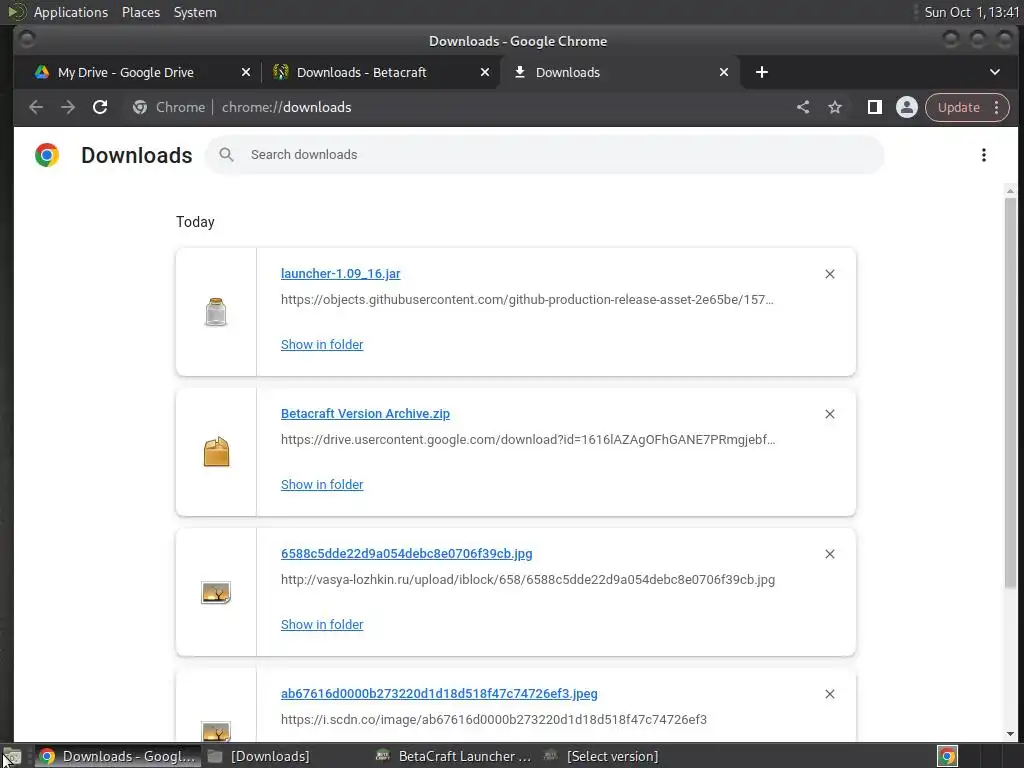Remove Betacraft Version Archive.zip from list
The height and width of the screenshot is (768, 1024).
pyautogui.click(x=829, y=414)
